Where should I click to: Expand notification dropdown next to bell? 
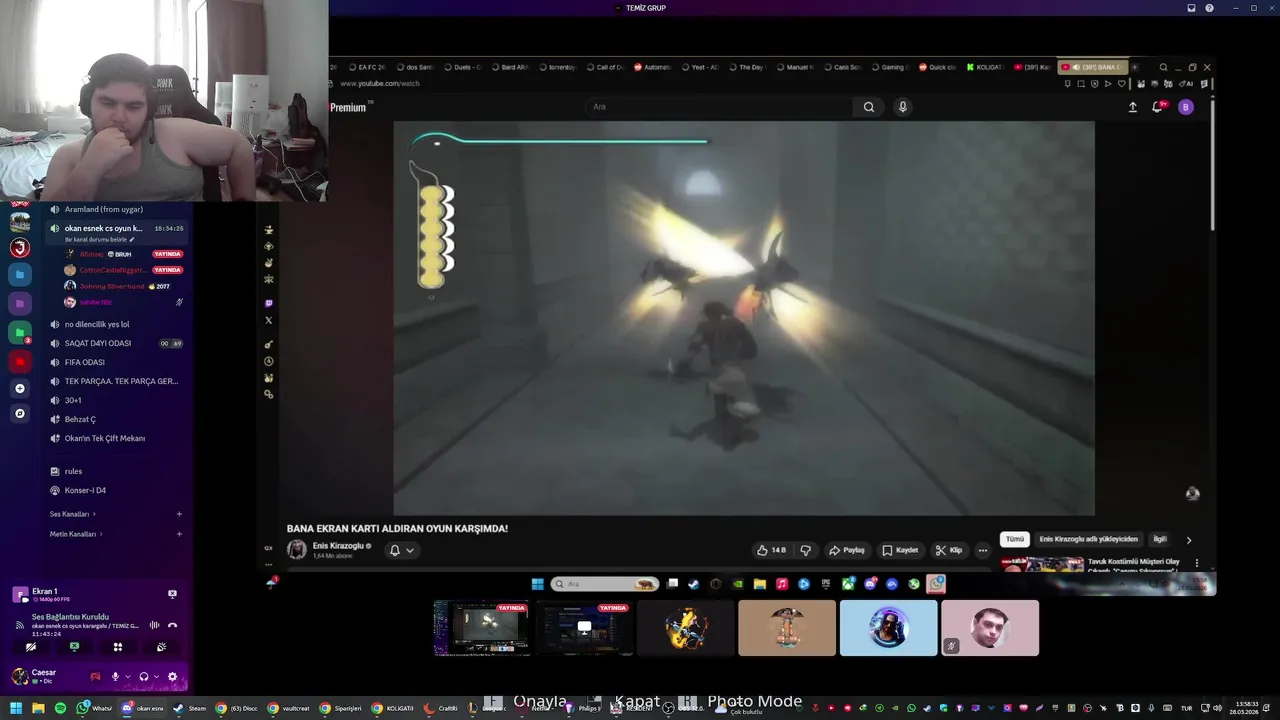coord(409,550)
